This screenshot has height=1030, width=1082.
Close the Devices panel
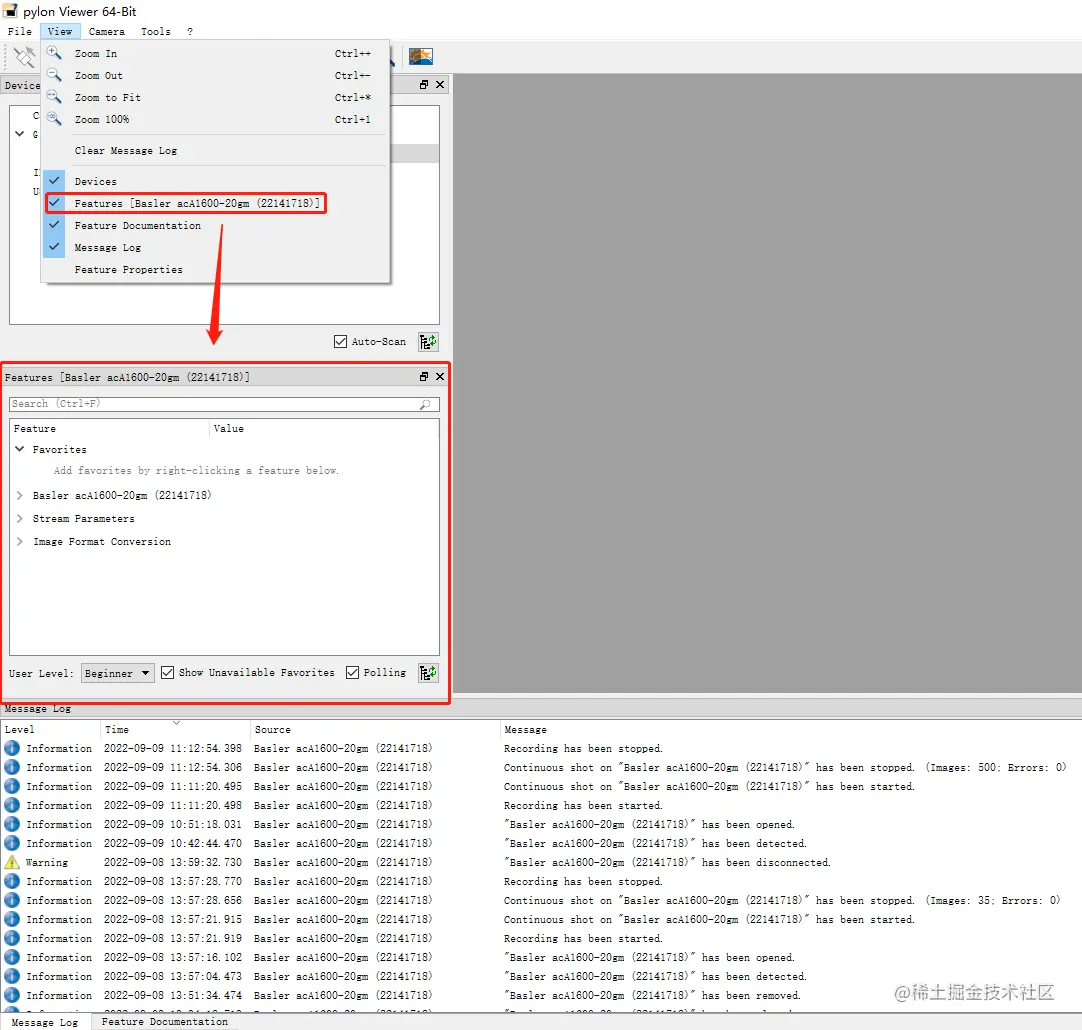click(440, 84)
